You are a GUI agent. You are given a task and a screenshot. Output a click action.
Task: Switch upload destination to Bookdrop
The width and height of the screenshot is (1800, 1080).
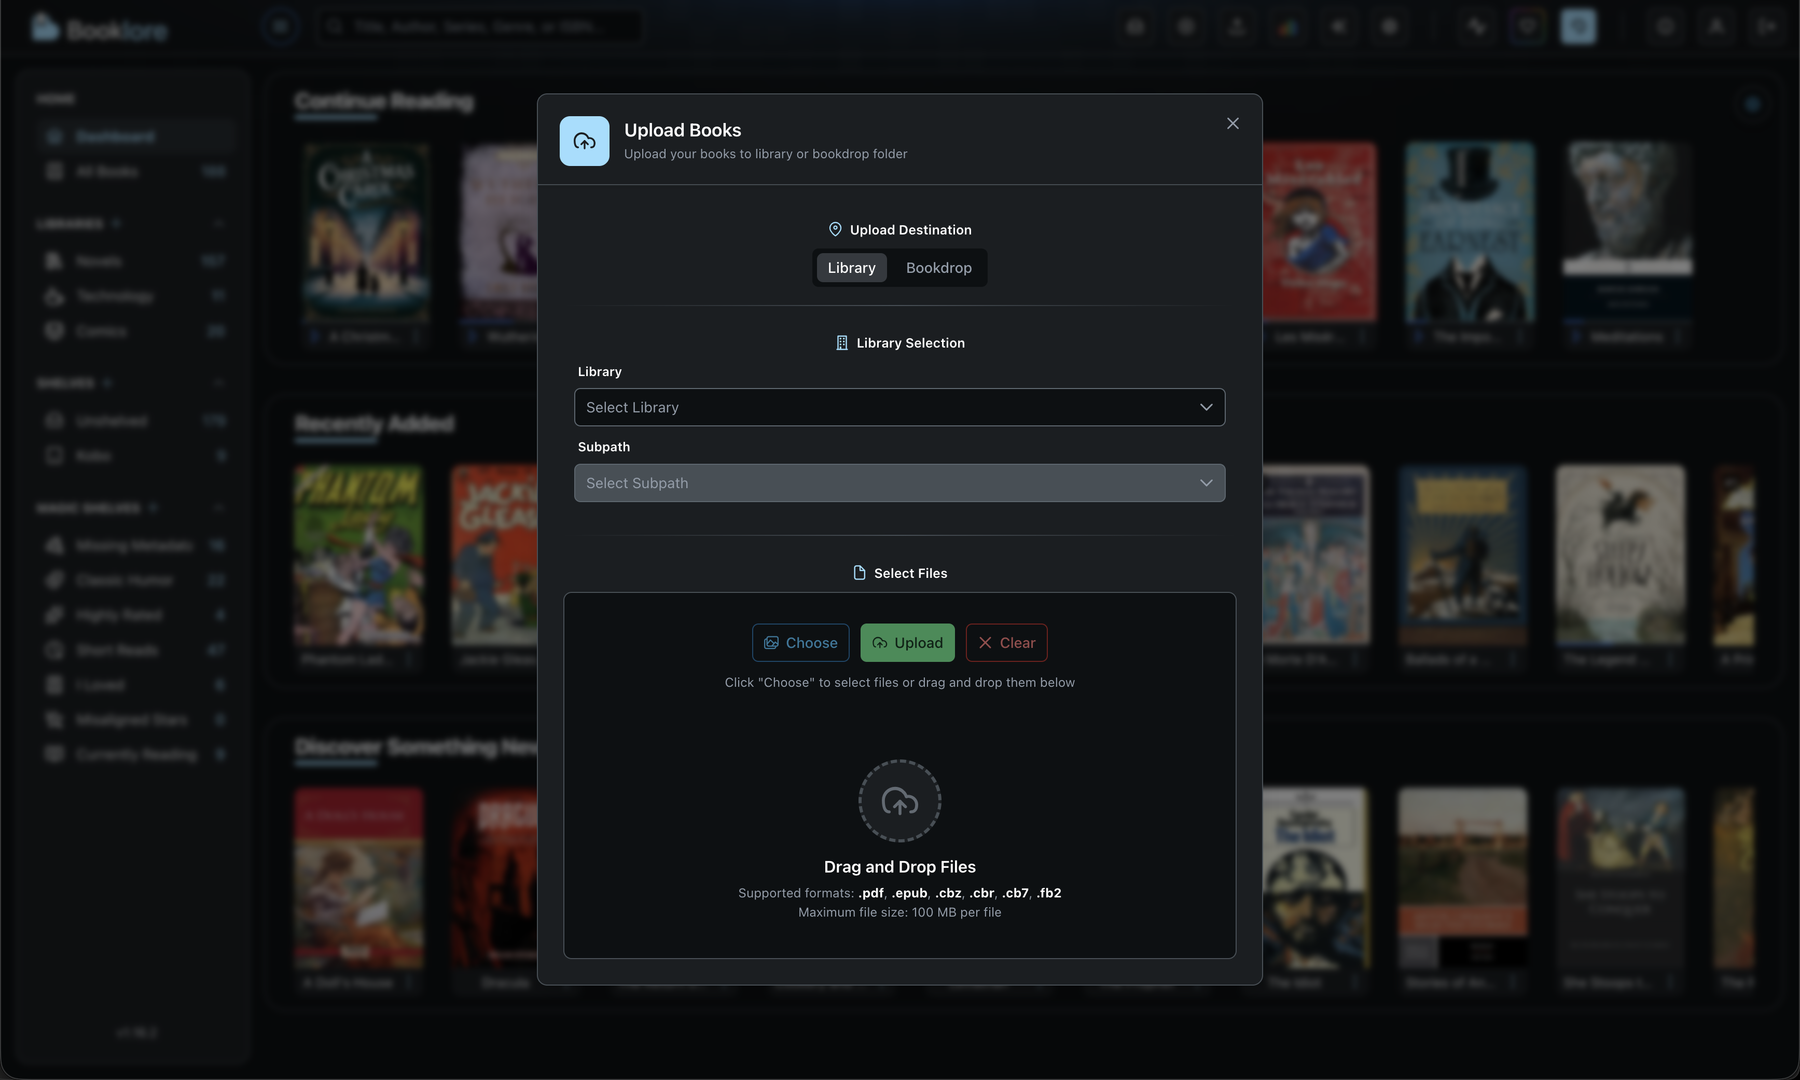pyautogui.click(x=938, y=267)
